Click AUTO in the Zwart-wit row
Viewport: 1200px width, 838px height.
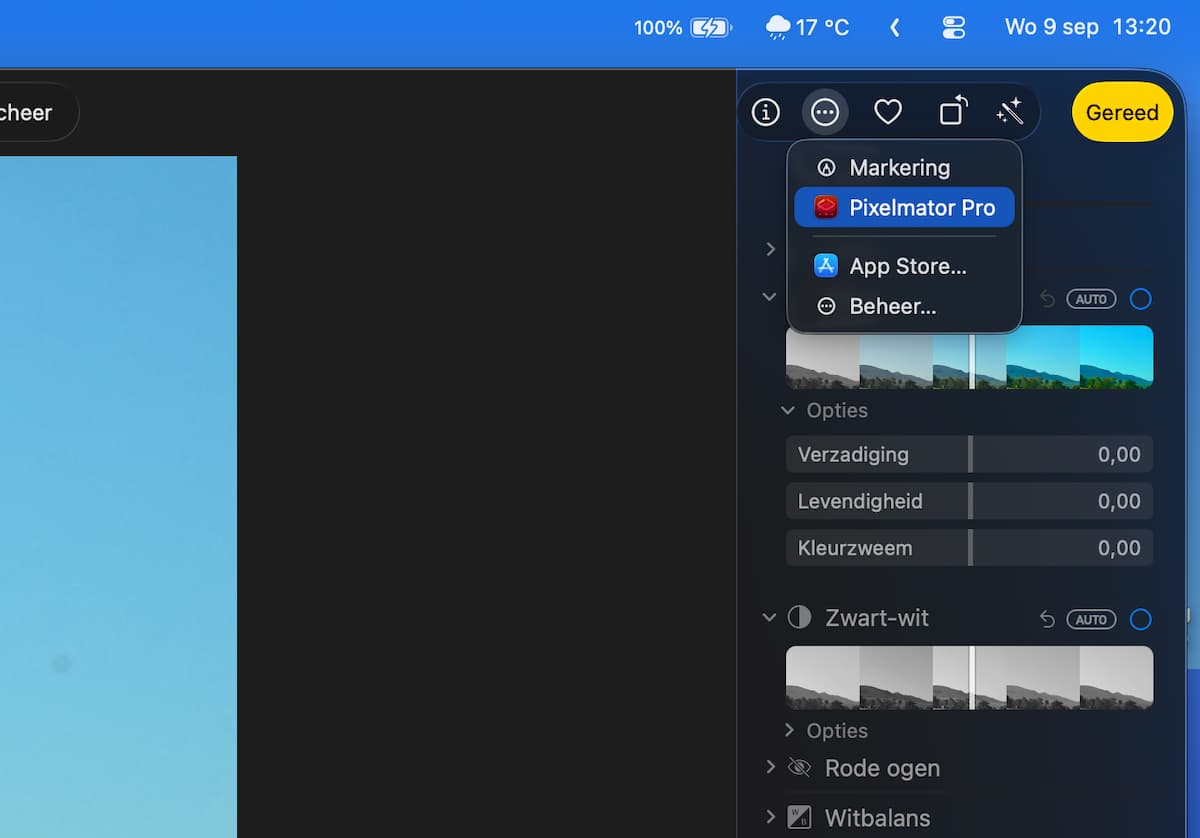[1091, 620]
